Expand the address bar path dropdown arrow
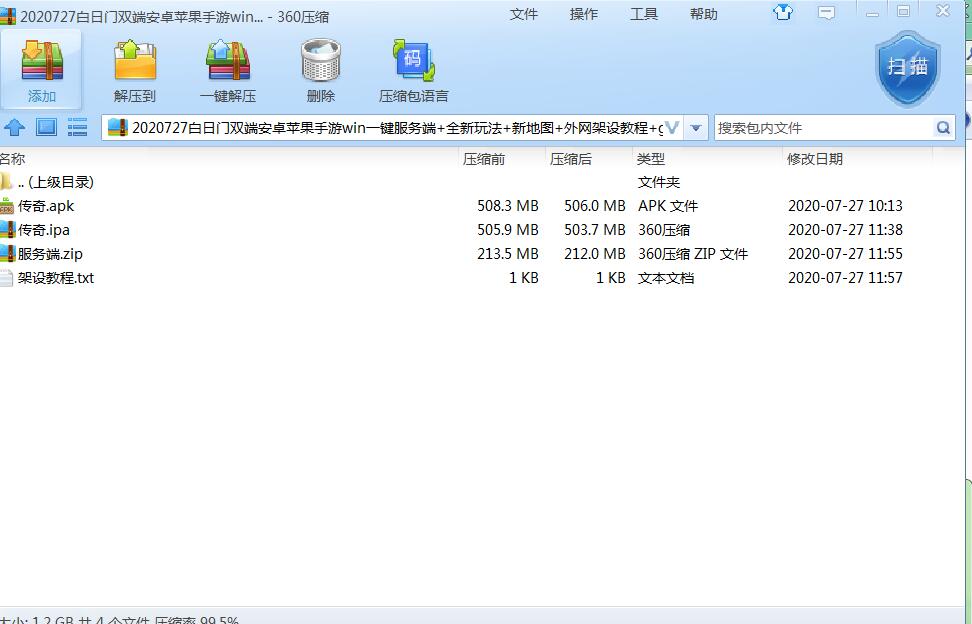 point(697,128)
